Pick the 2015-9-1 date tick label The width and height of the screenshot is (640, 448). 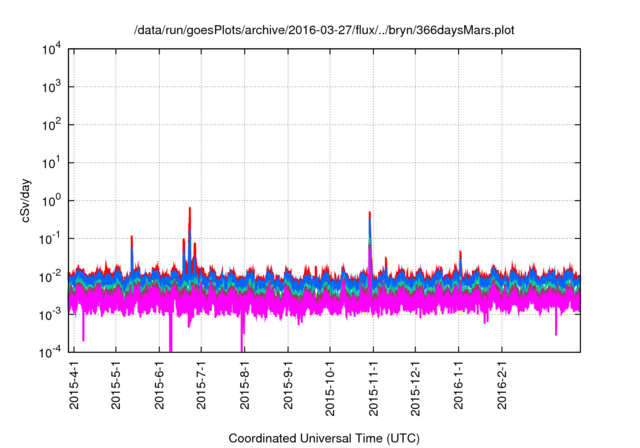pos(288,385)
